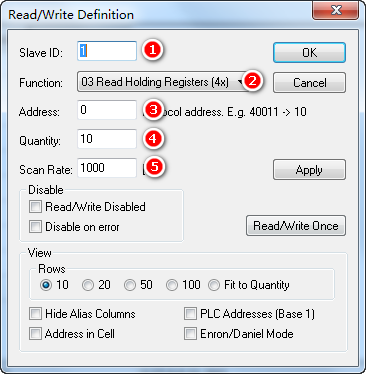Click the Apply button
This screenshot has width=366, height=374.
click(309, 170)
